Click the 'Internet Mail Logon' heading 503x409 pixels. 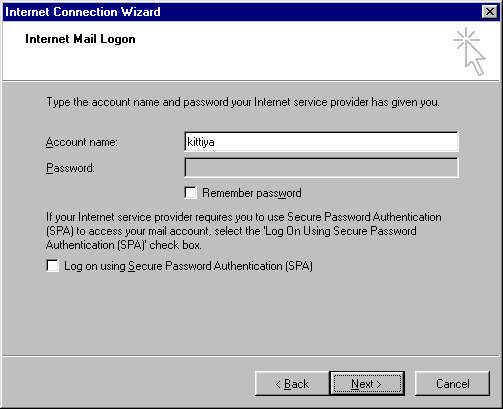coord(80,39)
